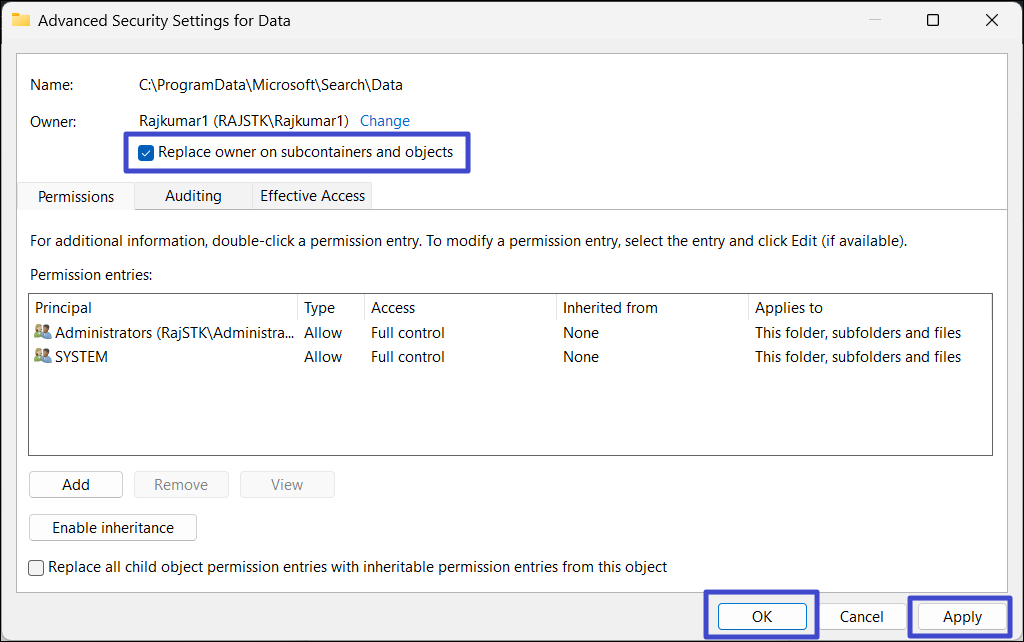Click the Apply button

click(962, 617)
